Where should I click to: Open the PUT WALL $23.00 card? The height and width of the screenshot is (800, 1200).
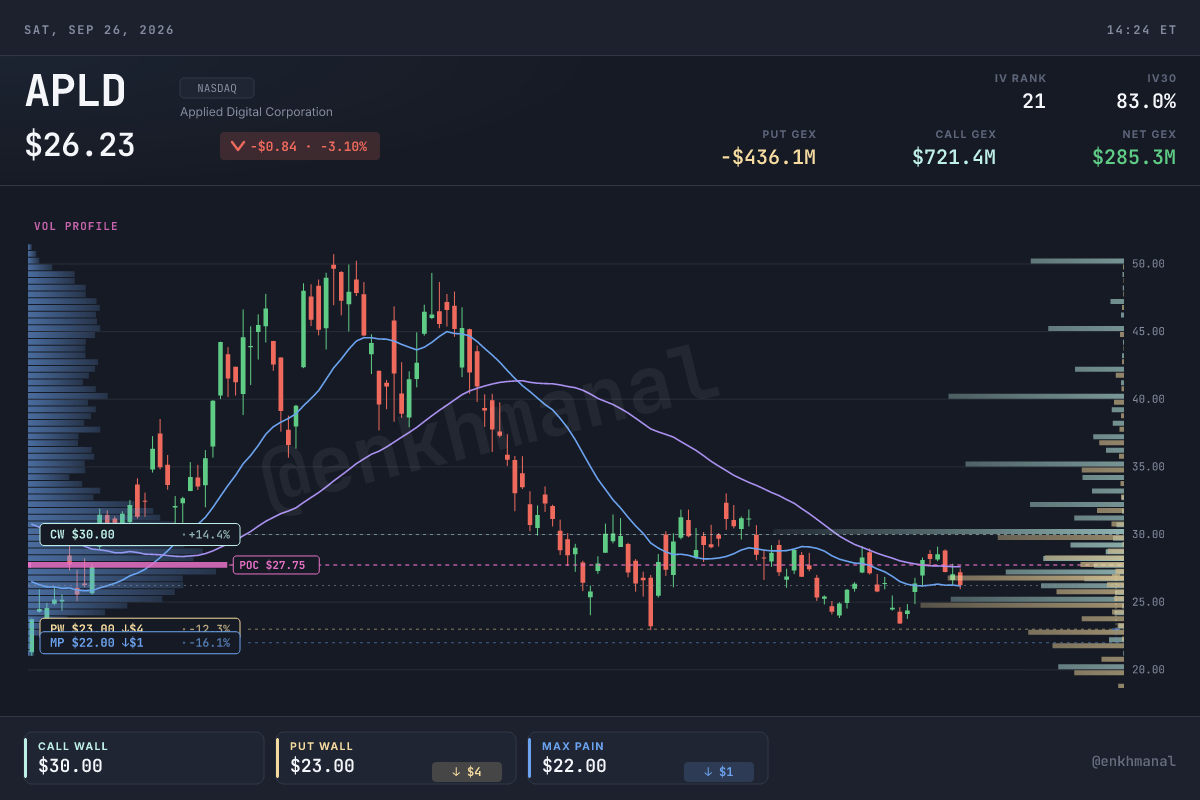tap(396, 758)
